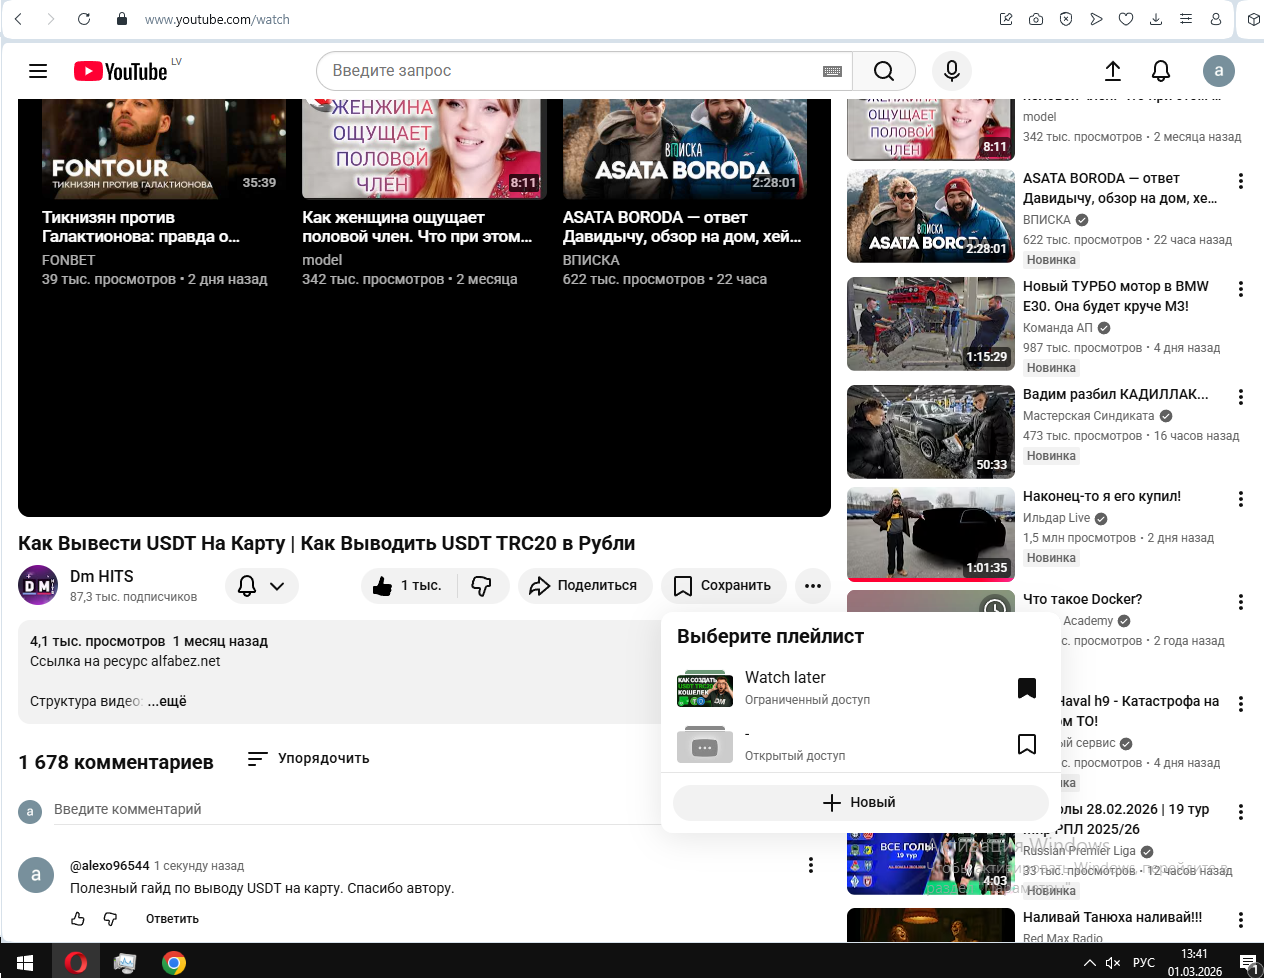Open the notifications bell in header
Image resolution: width=1264 pixels, height=978 pixels.
pos(1160,71)
